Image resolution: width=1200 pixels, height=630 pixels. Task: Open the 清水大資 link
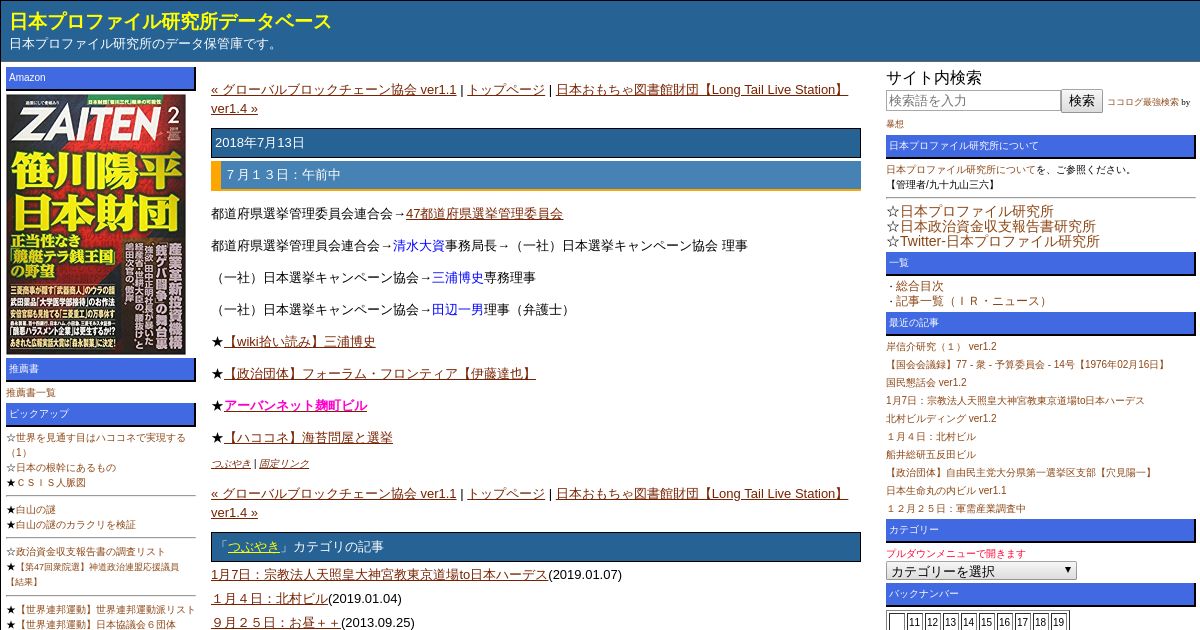[x=419, y=245]
